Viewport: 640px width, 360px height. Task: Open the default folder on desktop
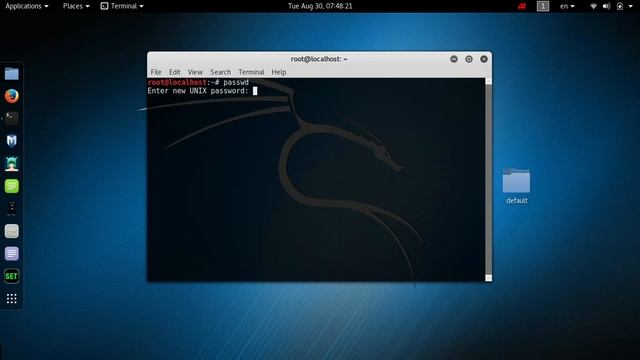(516, 186)
